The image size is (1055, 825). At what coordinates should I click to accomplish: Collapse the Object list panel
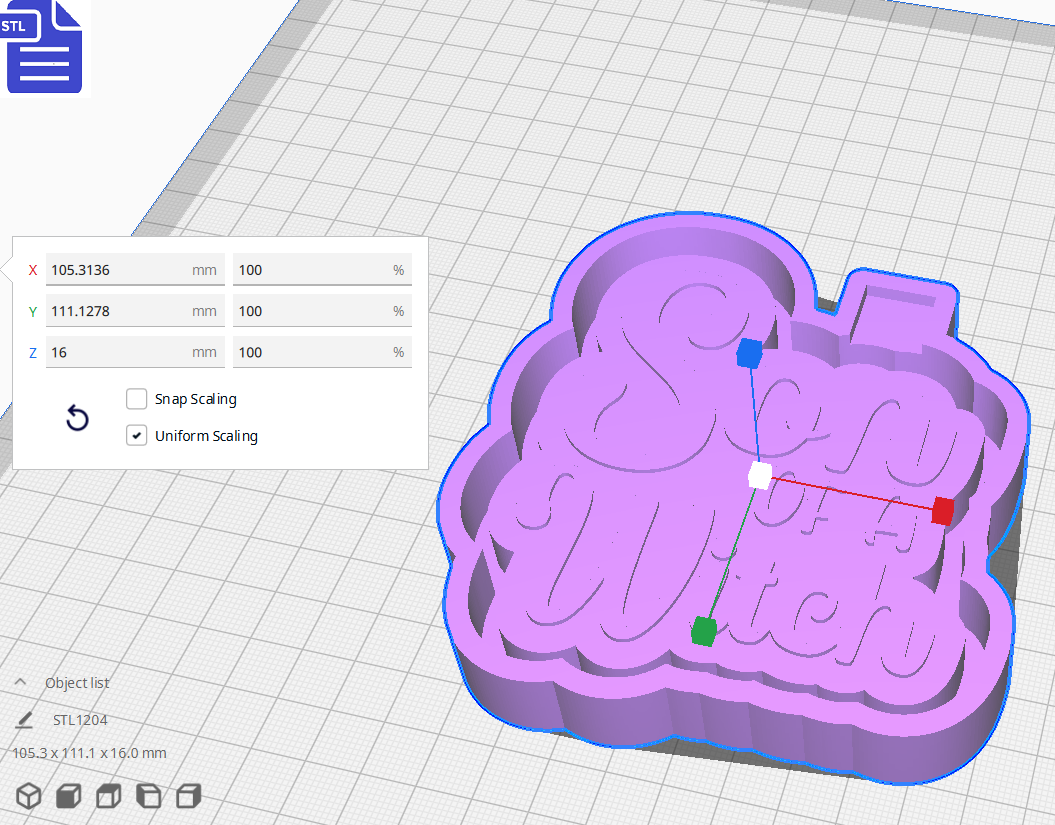click(x=18, y=682)
